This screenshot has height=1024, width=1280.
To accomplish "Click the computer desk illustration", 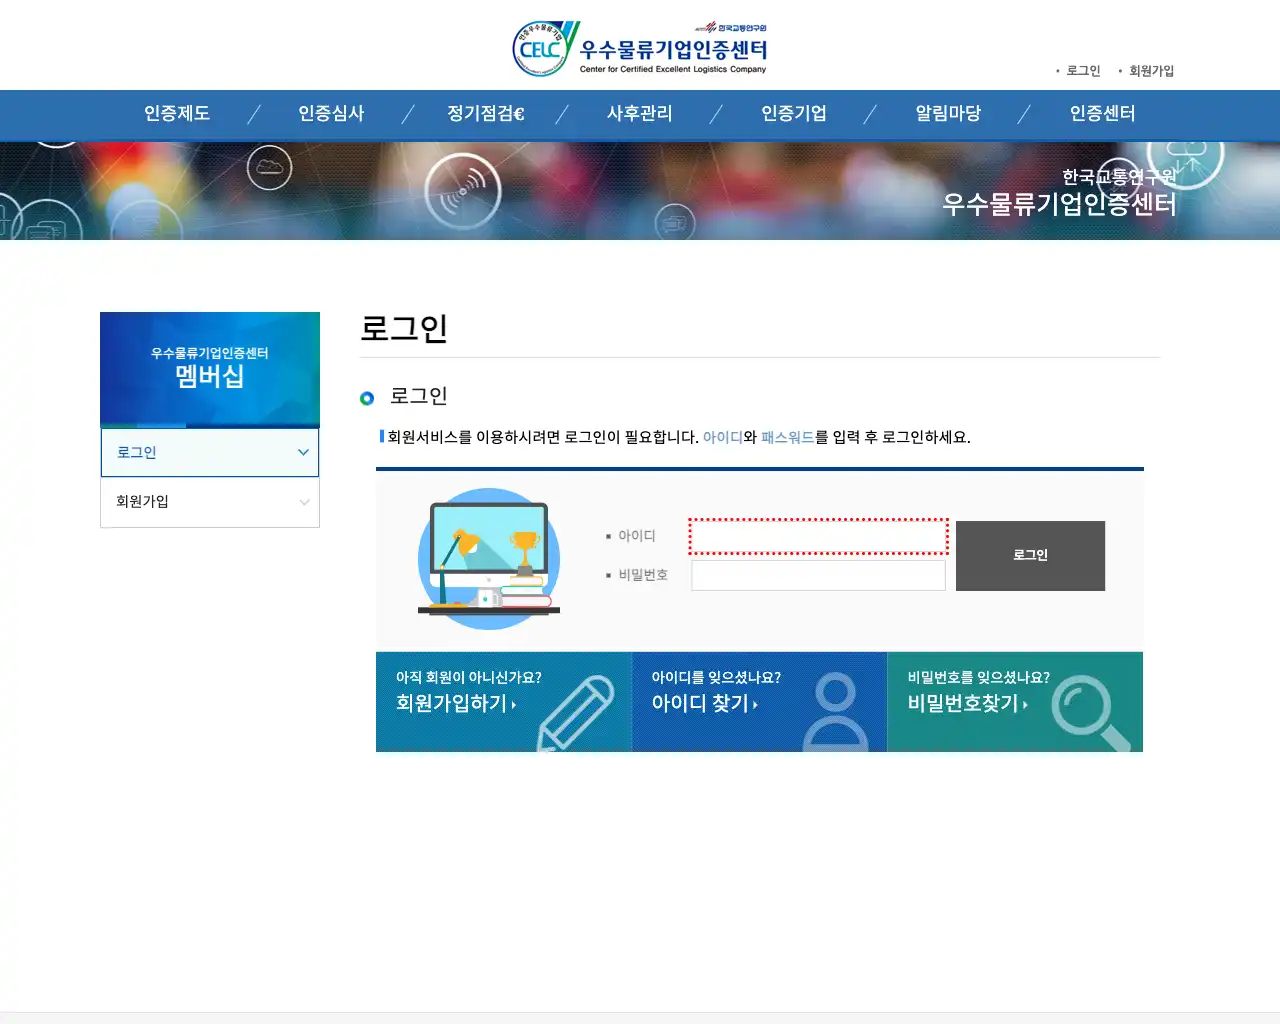I will 489,559.
